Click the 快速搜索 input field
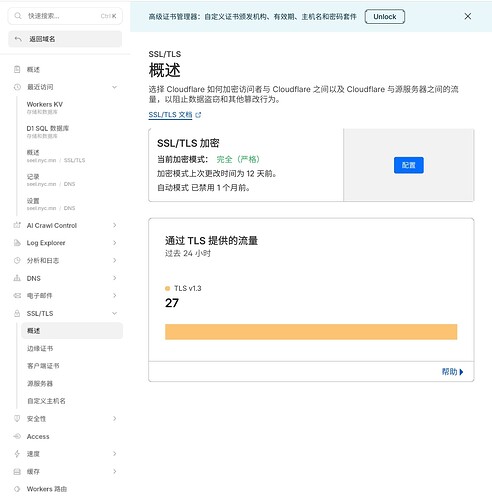 pyautogui.click(x=65, y=16)
